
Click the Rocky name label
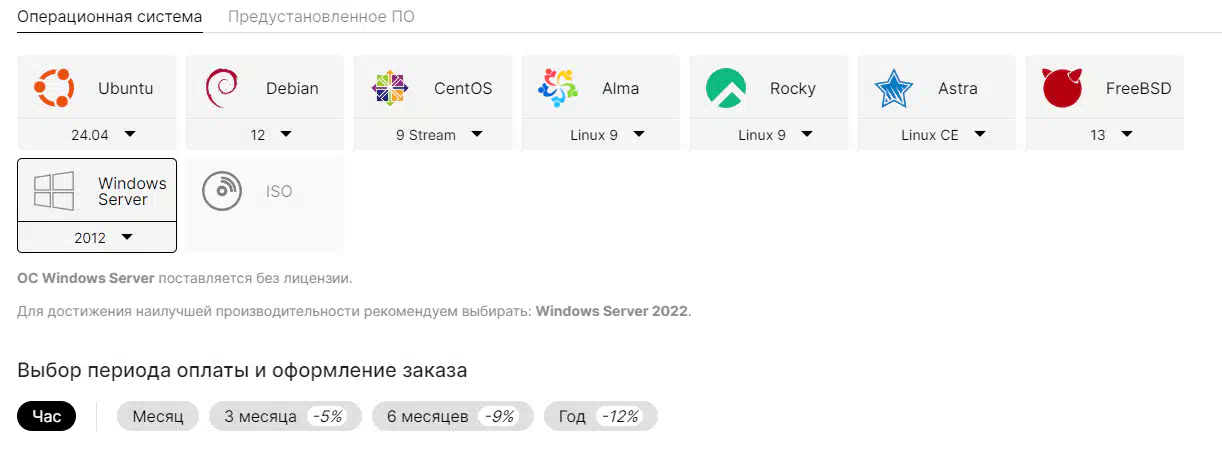pyautogui.click(x=793, y=88)
